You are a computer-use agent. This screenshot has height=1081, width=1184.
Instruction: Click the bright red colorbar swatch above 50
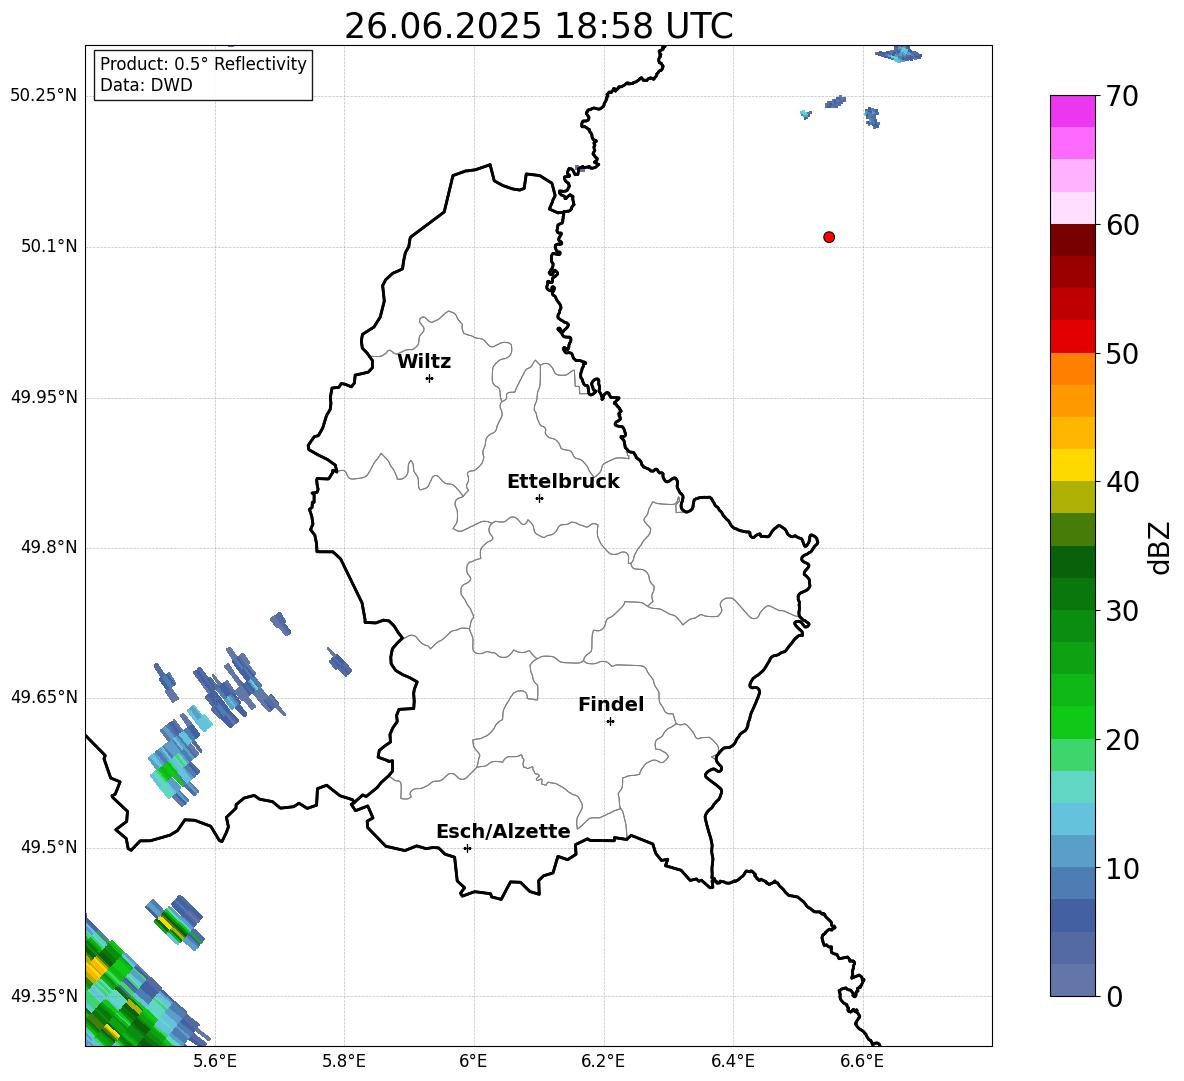pos(1073,337)
